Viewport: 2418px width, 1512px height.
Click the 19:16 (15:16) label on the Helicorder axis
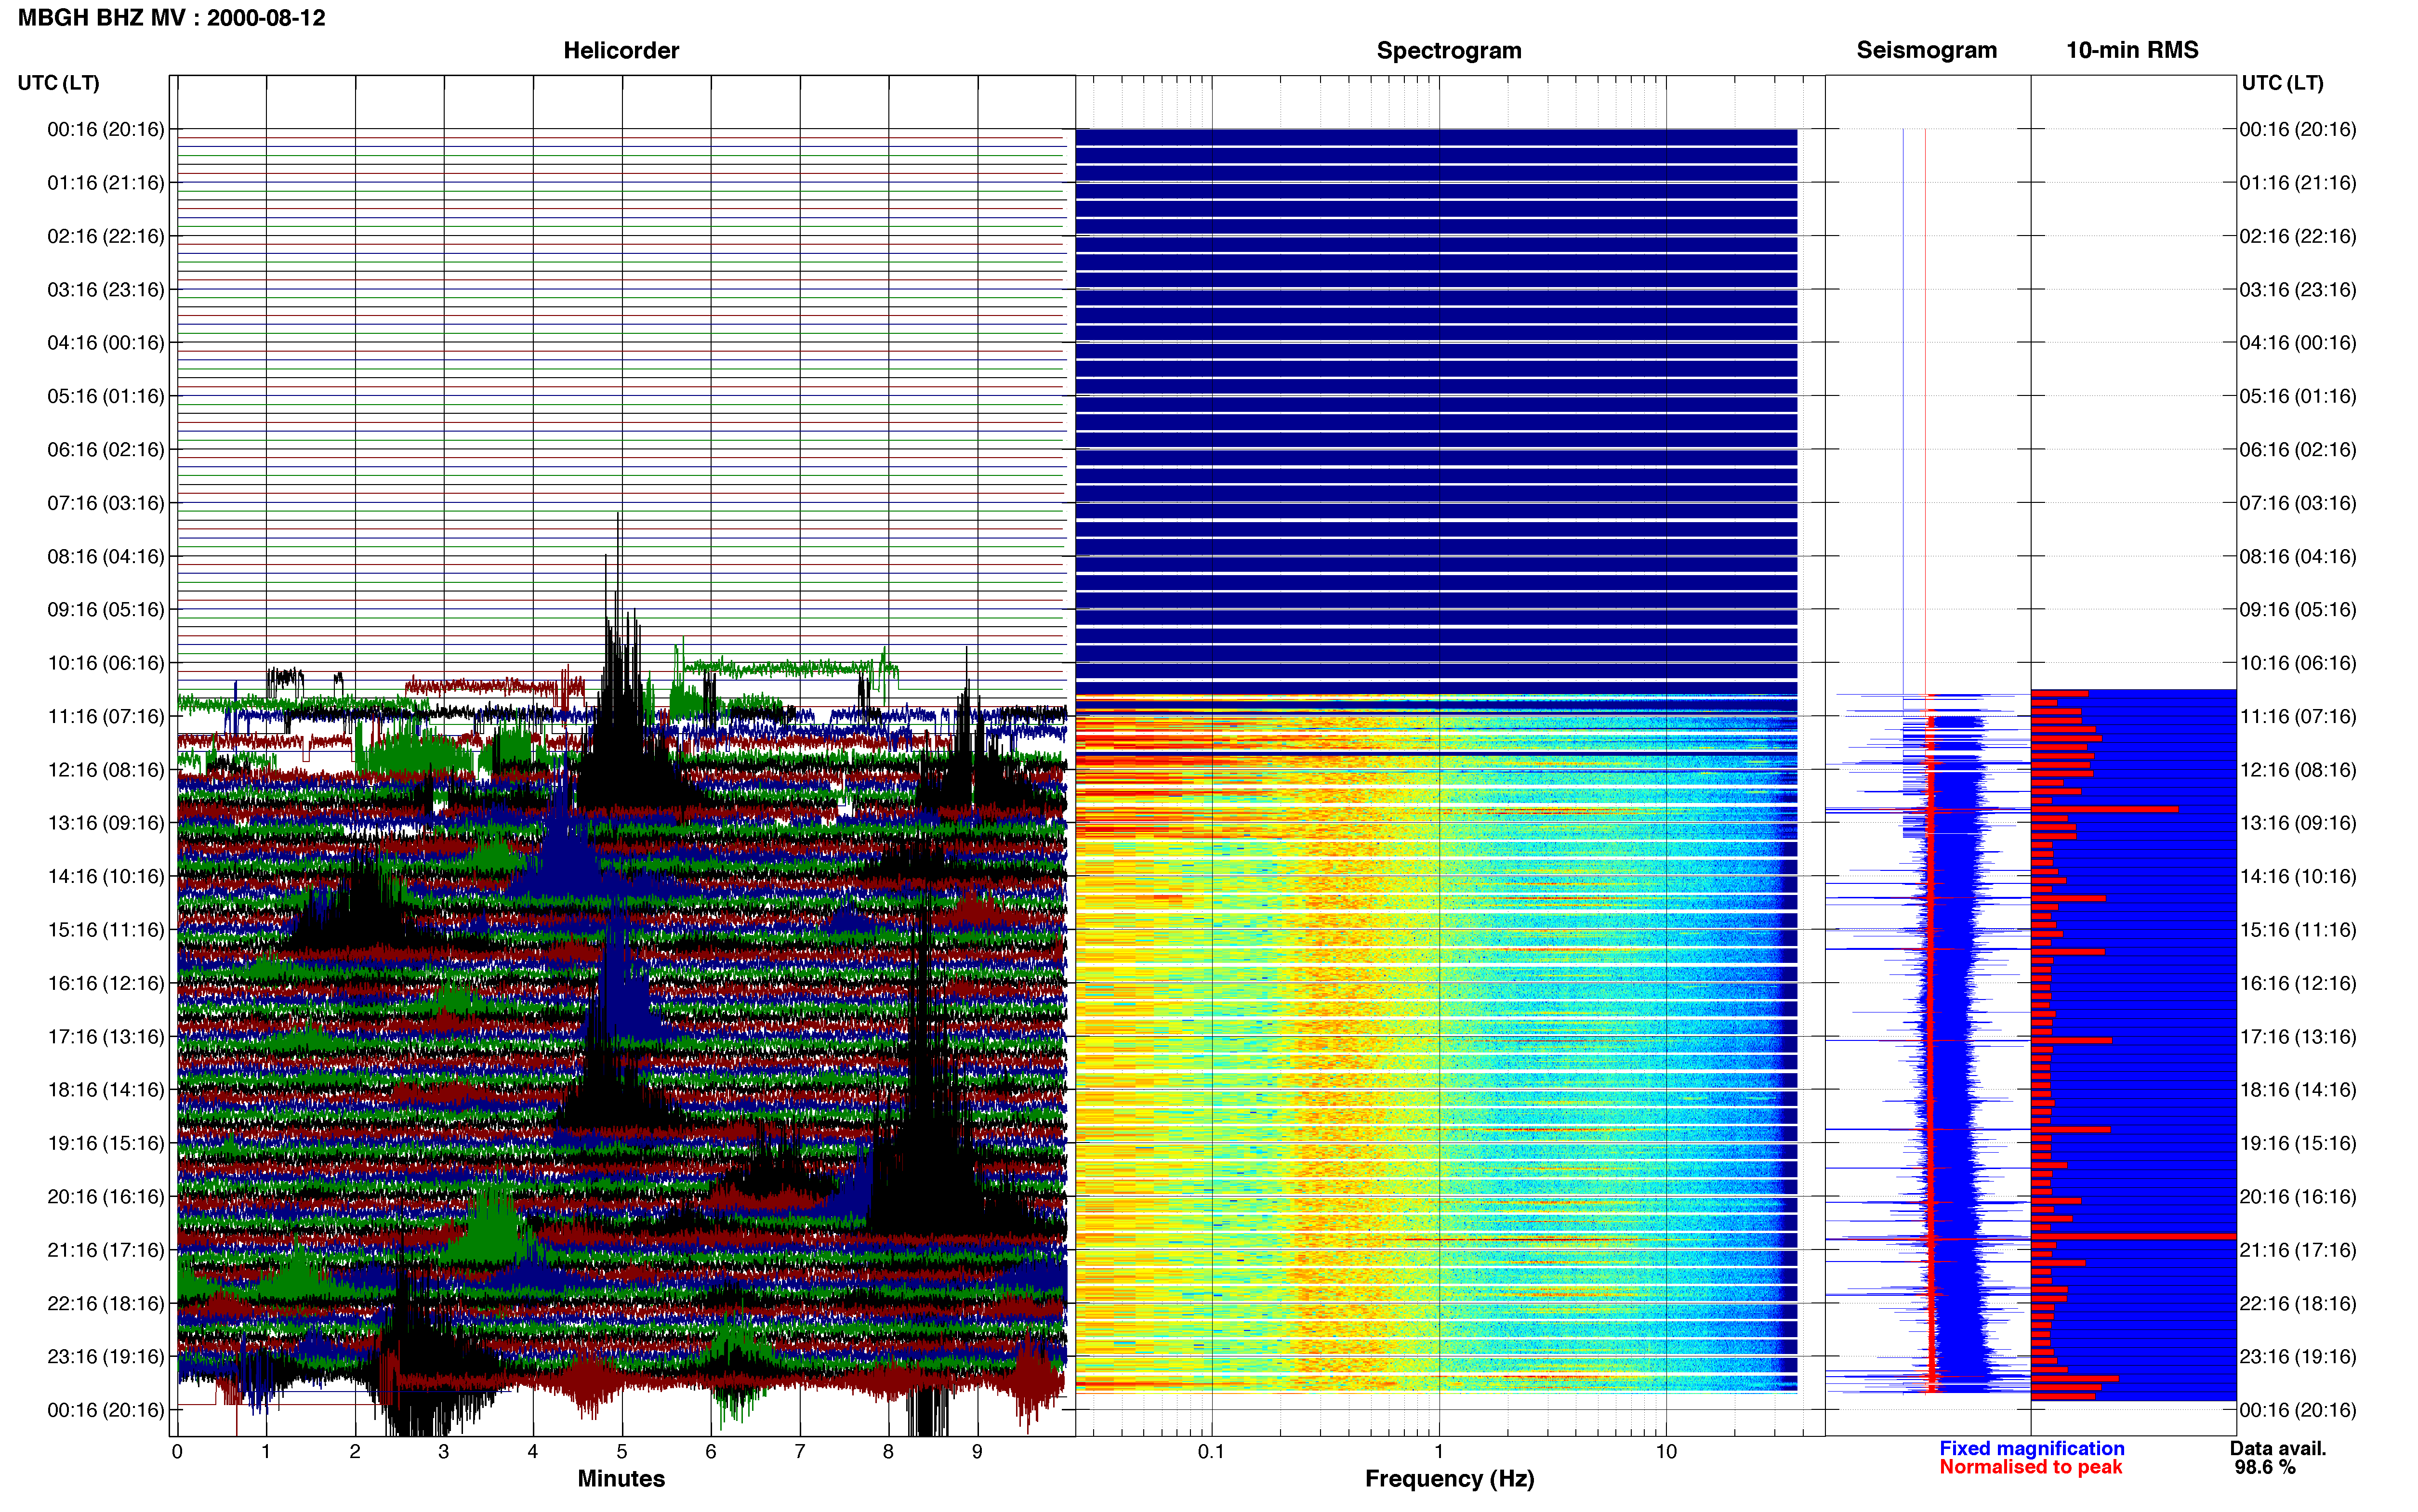coord(105,1143)
